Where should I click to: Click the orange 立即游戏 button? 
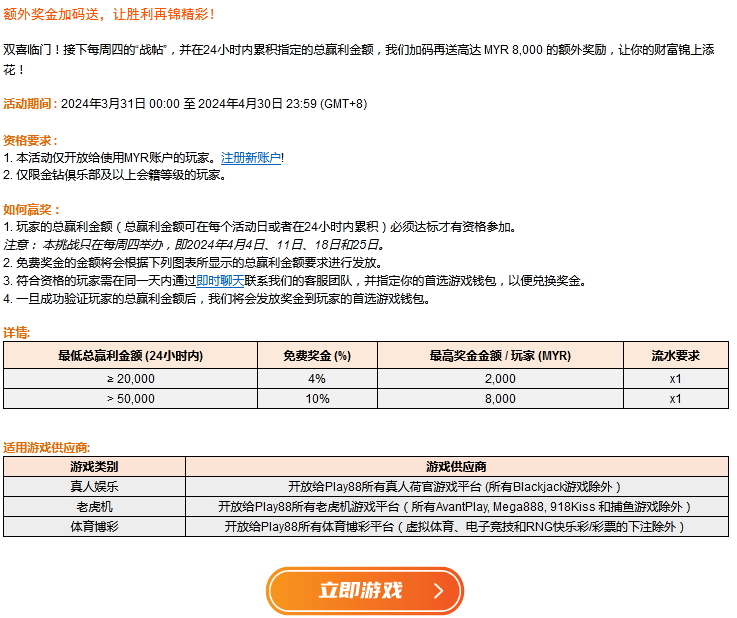point(364,590)
